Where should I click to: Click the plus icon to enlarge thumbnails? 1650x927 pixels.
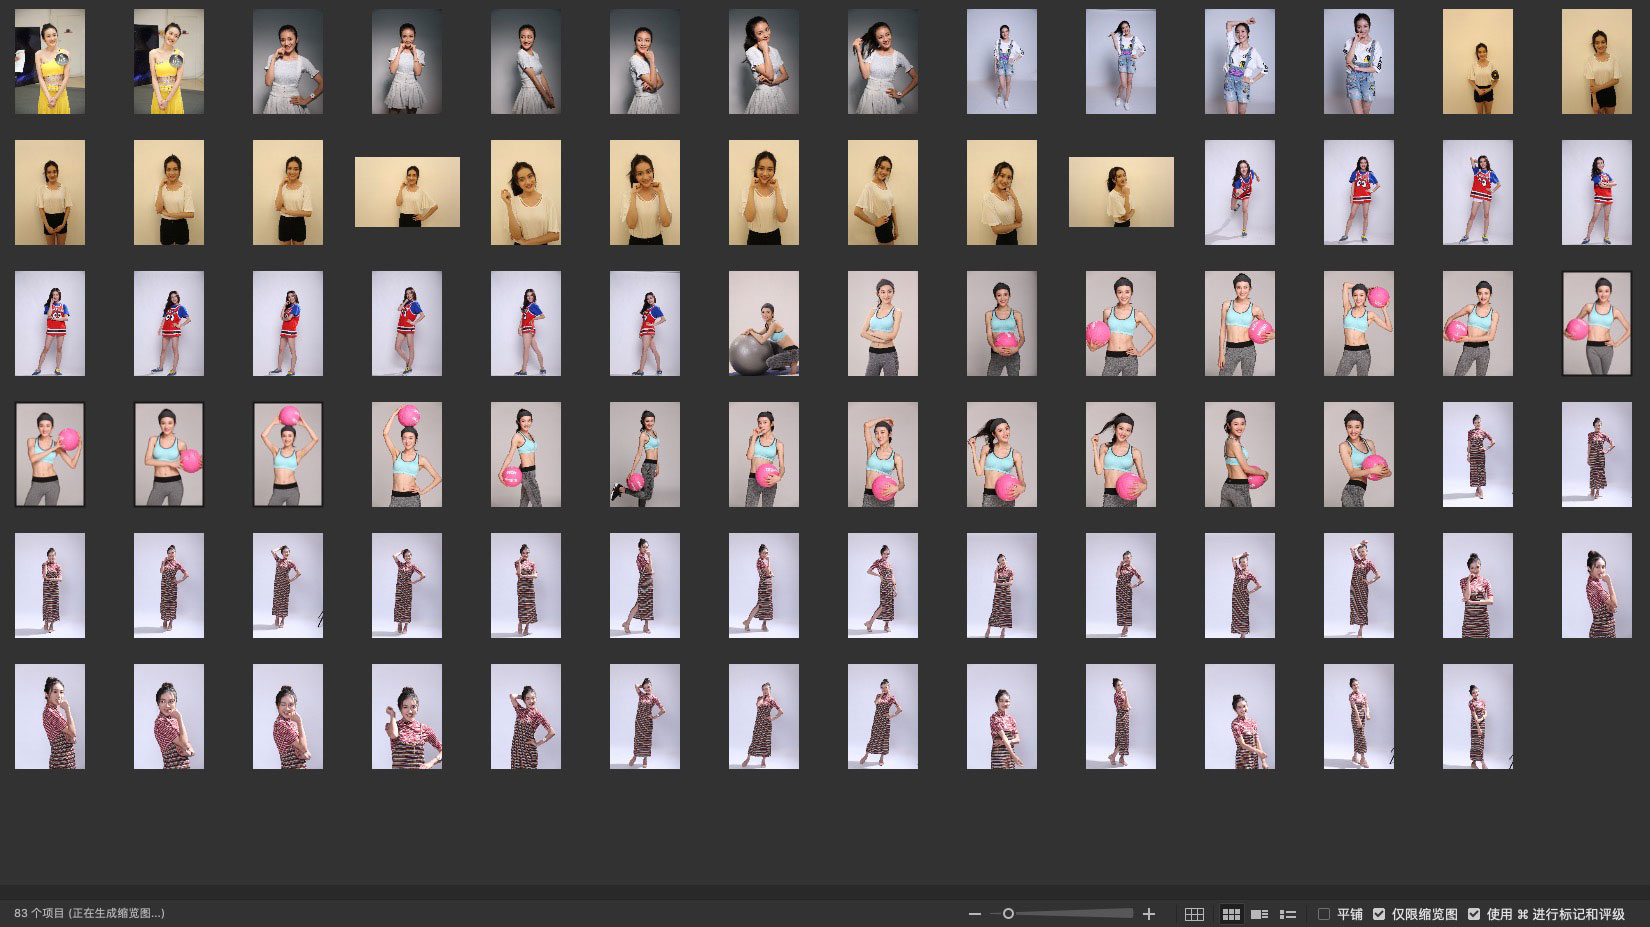[1149, 914]
